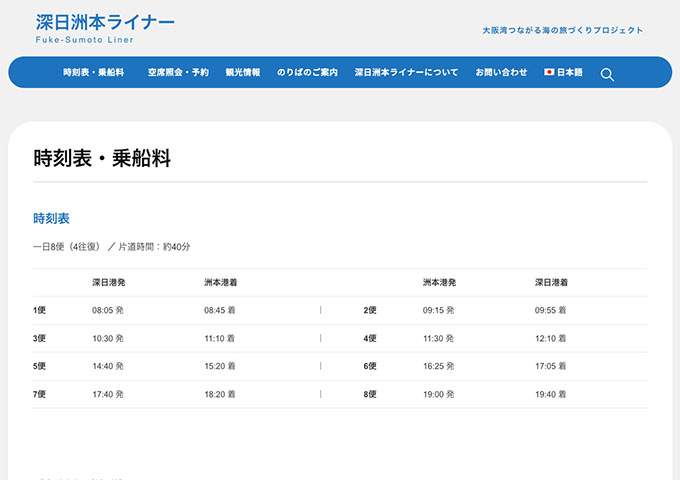Click arrival time 18:20 着
The image size is (680, 480).
click(219, 395)
